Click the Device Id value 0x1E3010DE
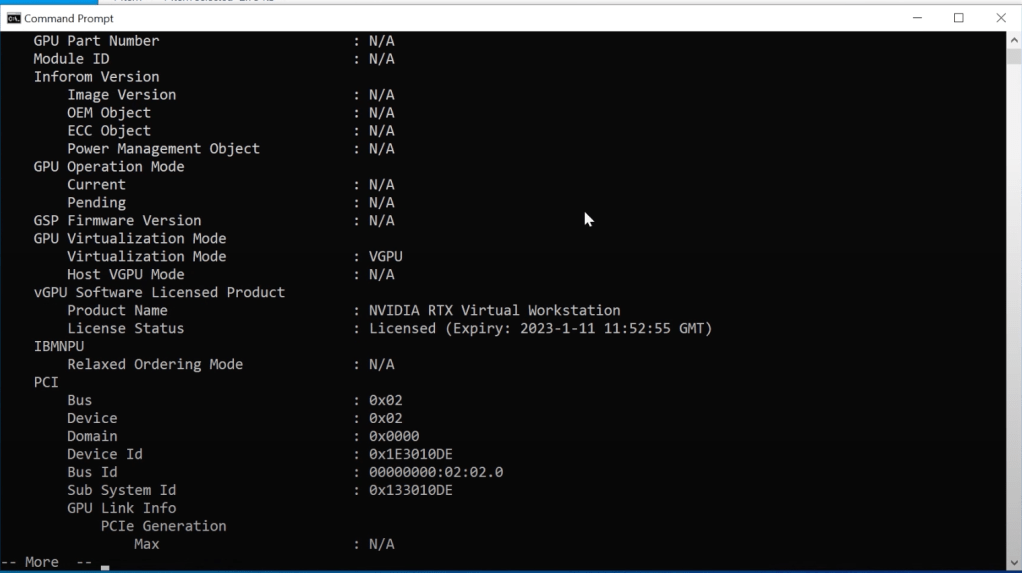 click(410, 454)
